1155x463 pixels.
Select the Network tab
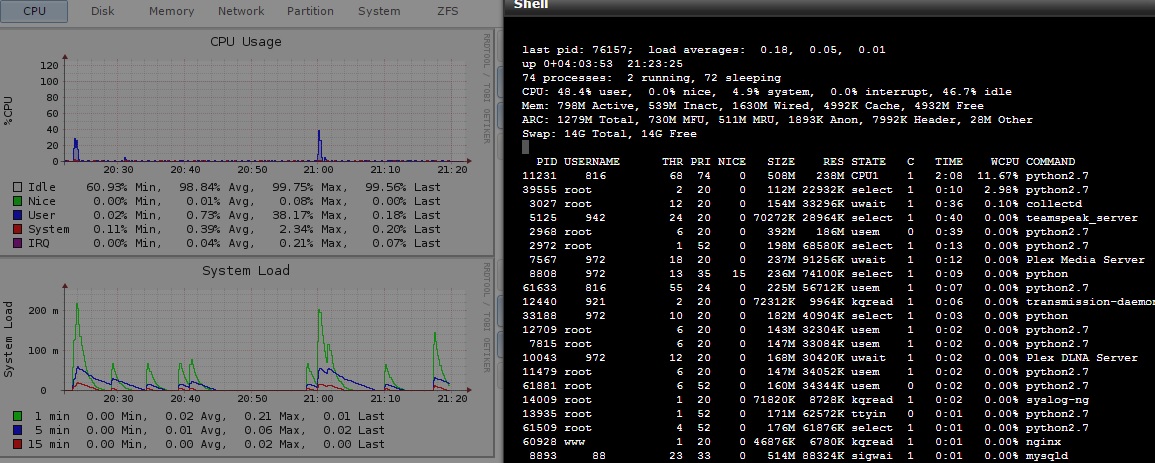click(241, 11)
